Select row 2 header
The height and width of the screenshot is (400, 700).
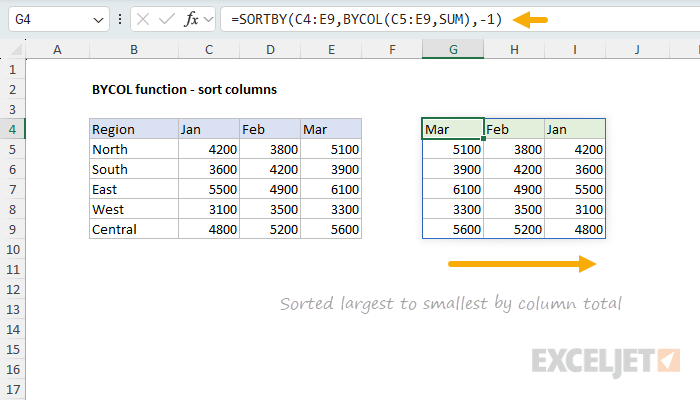point(12,89)
